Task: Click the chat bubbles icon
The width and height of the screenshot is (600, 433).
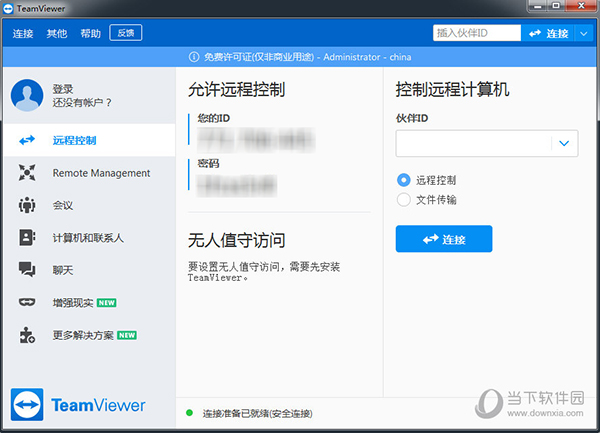Action: (x=27, y=270)
